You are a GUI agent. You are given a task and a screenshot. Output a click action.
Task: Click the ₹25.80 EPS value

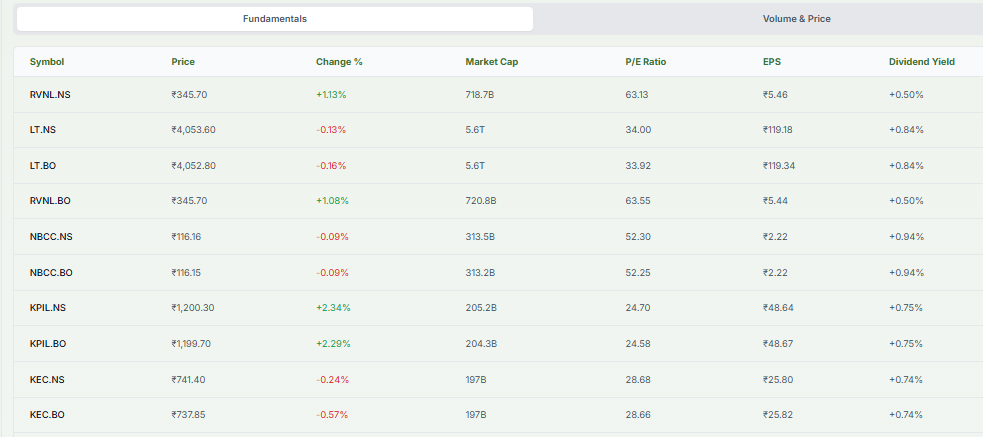pyautogui.click(x=778, y=379)
